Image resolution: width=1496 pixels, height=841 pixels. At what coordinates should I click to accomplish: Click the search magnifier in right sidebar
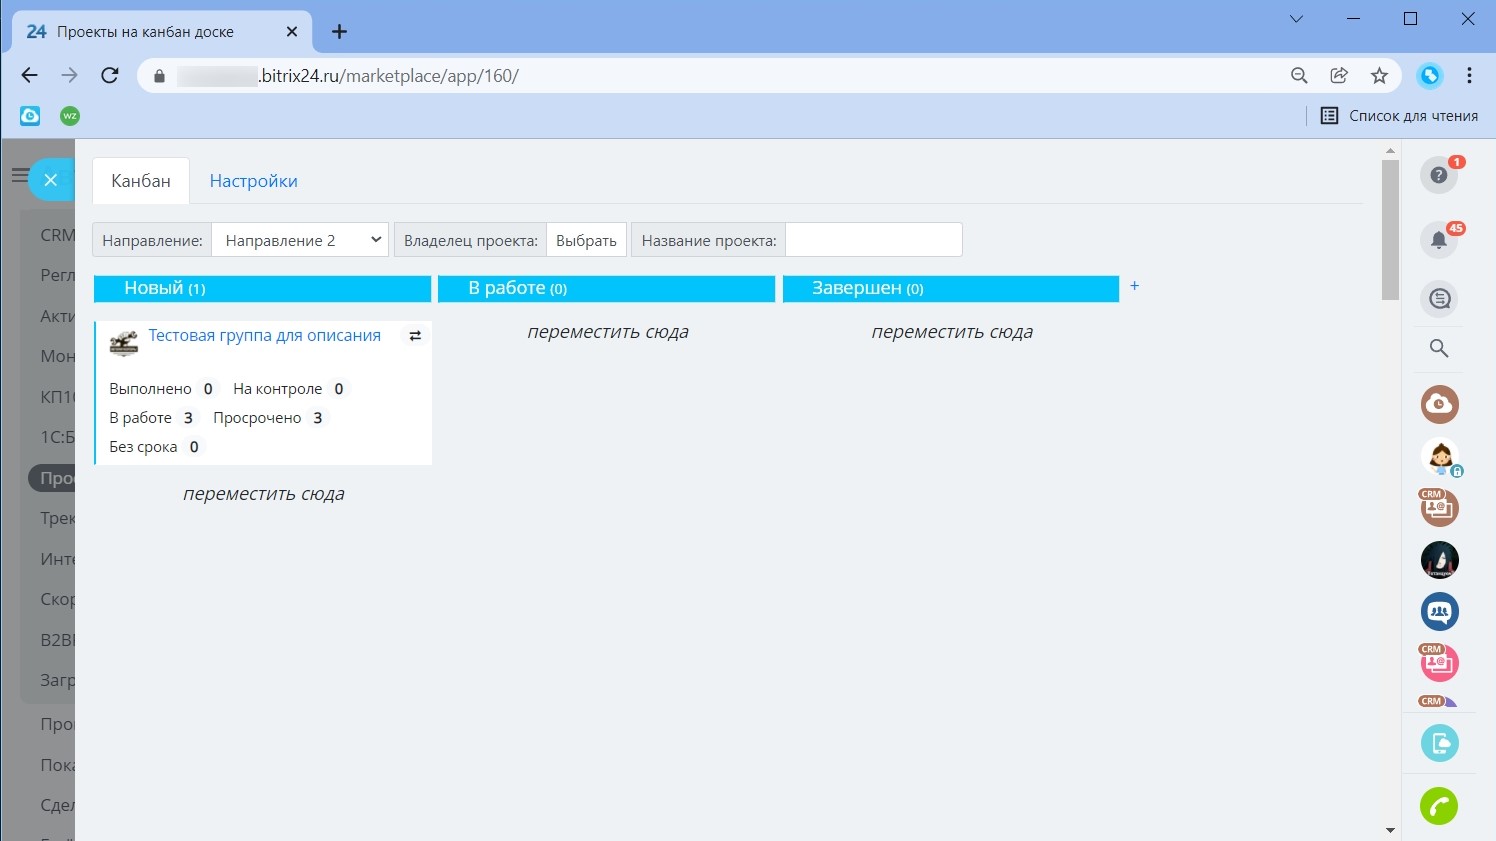(1439, 349)
